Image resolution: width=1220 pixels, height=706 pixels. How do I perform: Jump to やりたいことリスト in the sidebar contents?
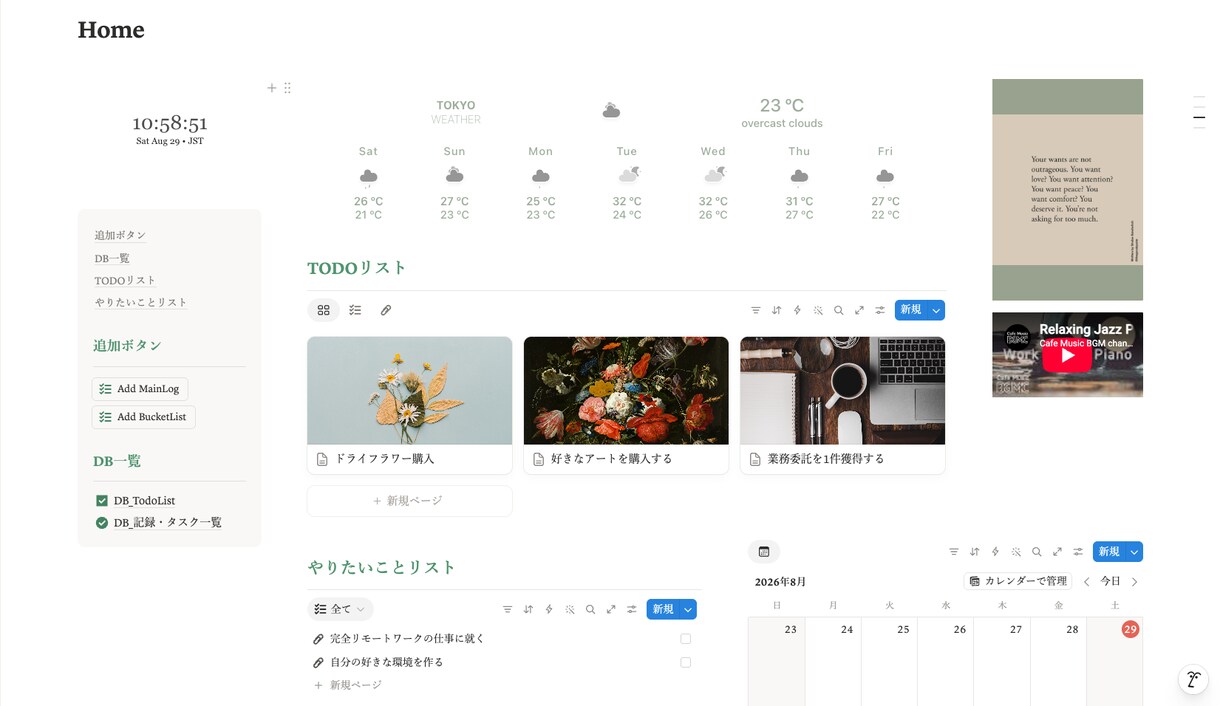click(x=141, y=302)
